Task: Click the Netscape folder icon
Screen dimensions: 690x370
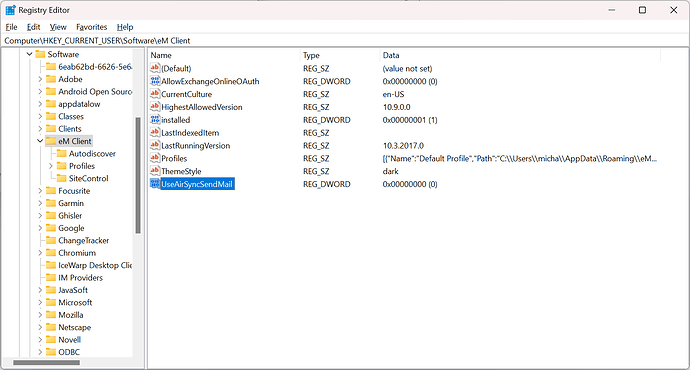Action: (x=51, y=327)
